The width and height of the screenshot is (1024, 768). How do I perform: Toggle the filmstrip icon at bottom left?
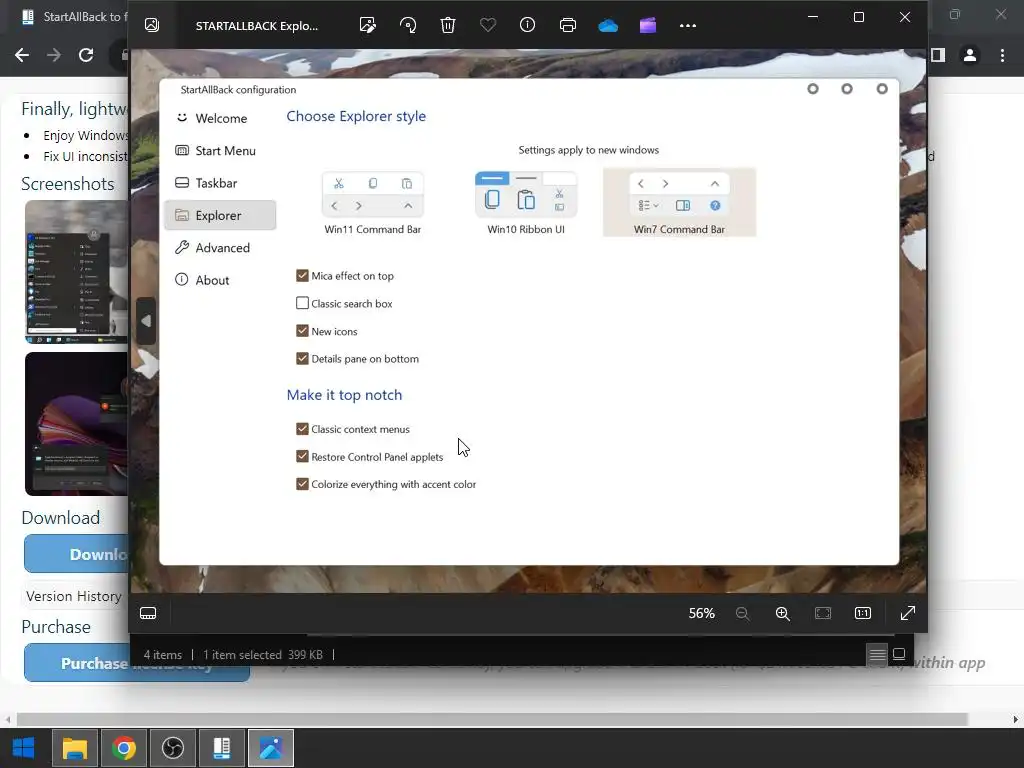pyautogui.click(x=148, y=613)
